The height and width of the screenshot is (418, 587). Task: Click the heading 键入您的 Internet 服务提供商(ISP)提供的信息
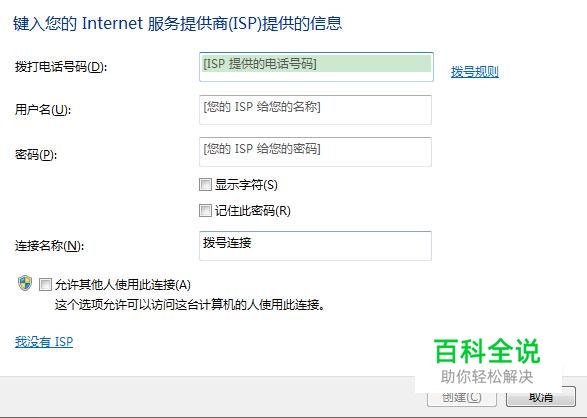click(x=177, y=23)
